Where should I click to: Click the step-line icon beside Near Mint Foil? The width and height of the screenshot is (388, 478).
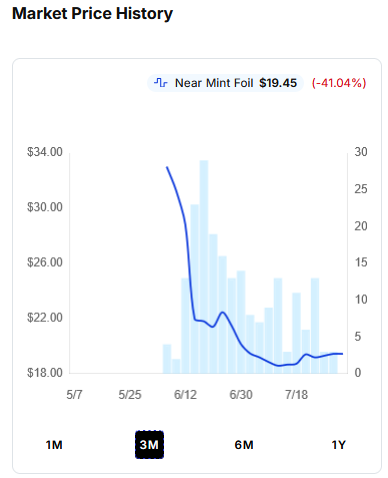point(161,83)
